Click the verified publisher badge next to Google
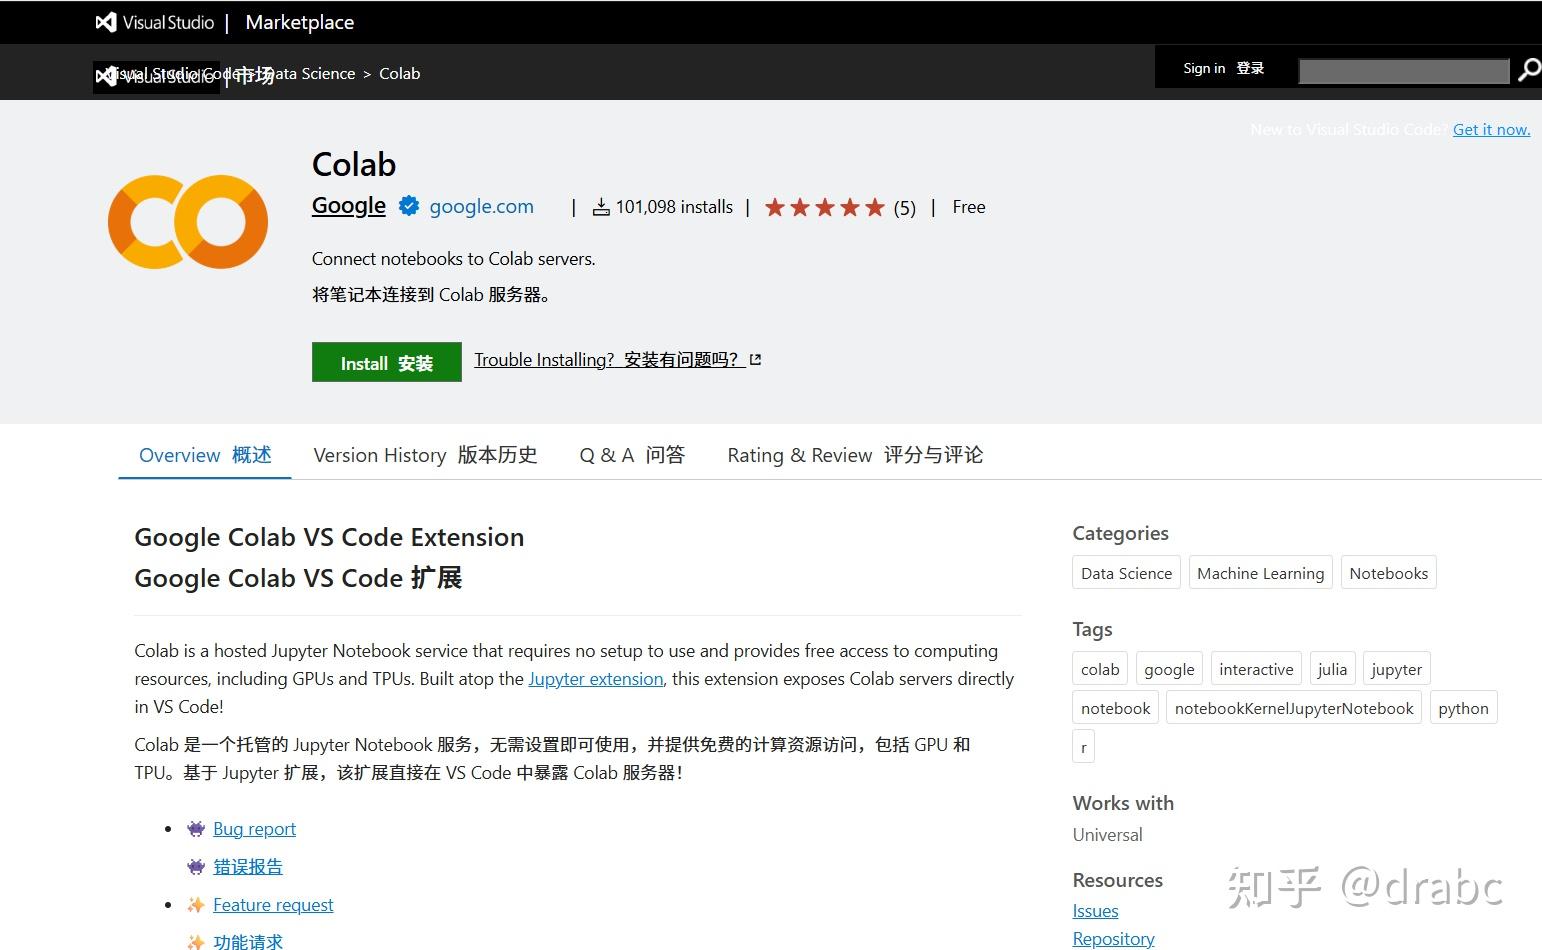This screenshot has width=1542, height=950. [408, 206]
